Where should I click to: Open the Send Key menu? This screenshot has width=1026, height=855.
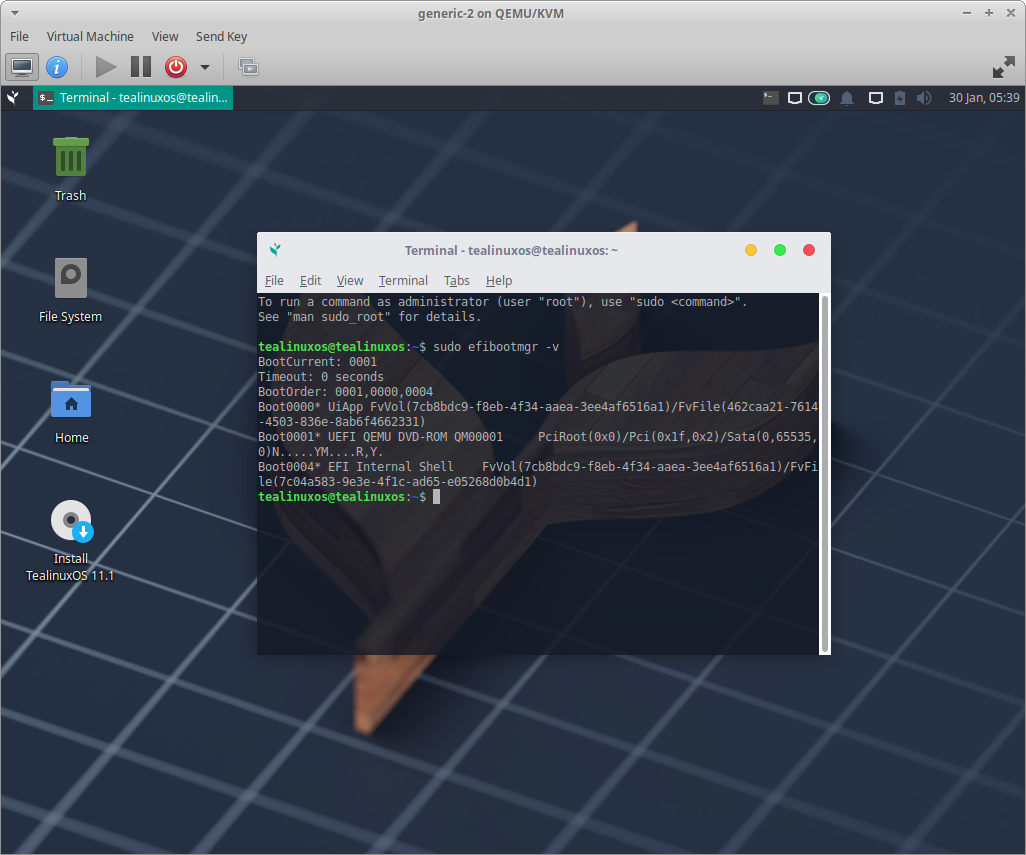click(221, 37)
